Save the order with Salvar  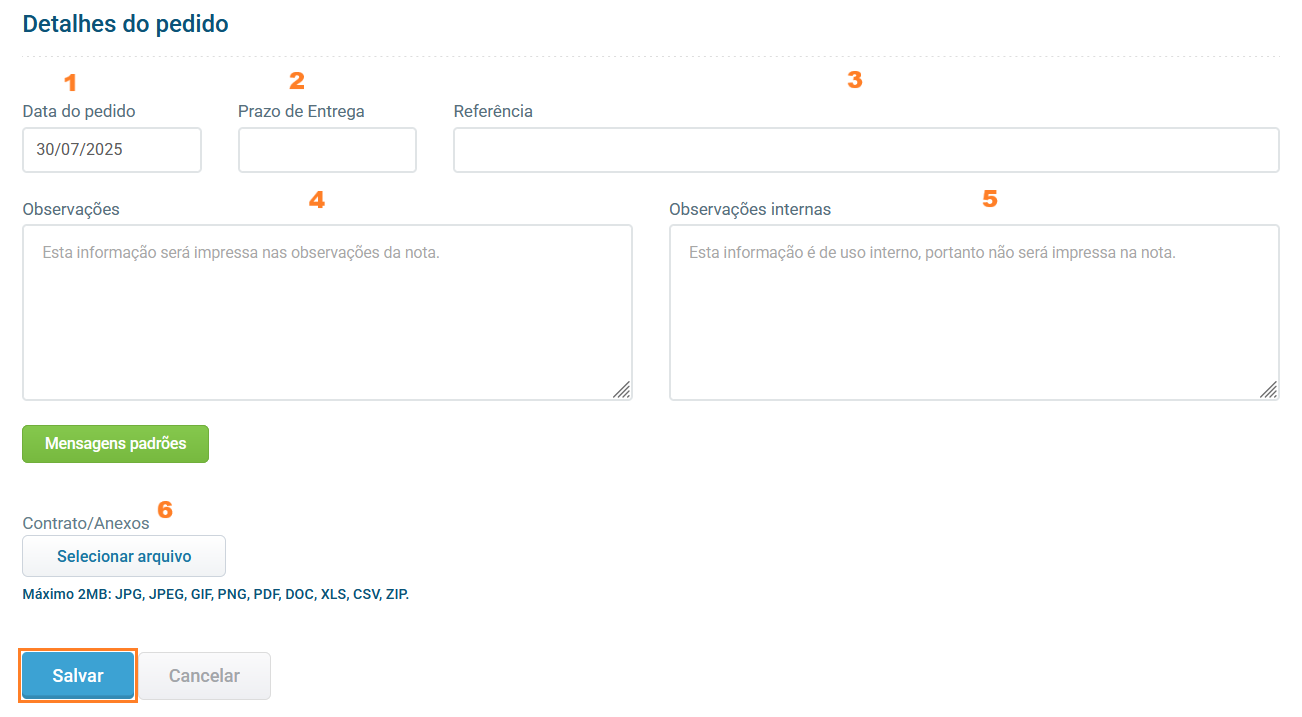click(x=78, y=676)
